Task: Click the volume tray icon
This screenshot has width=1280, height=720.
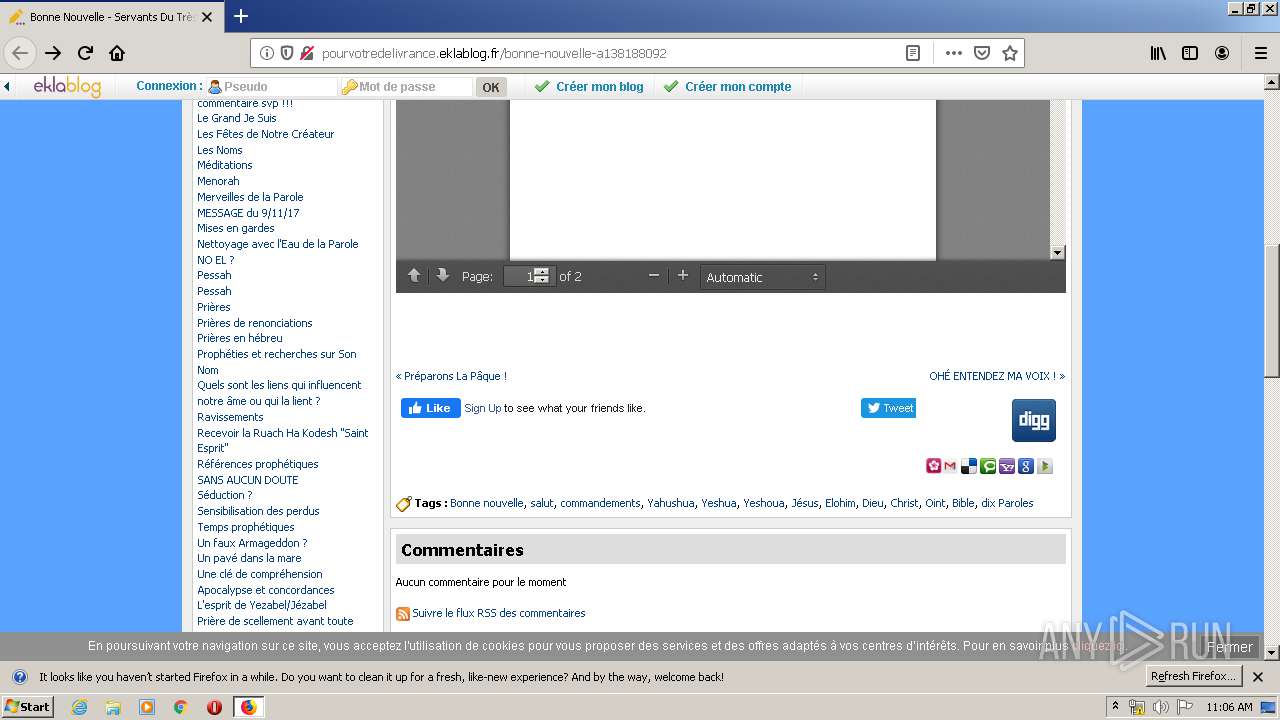Action: click(x=1161, y=707)
